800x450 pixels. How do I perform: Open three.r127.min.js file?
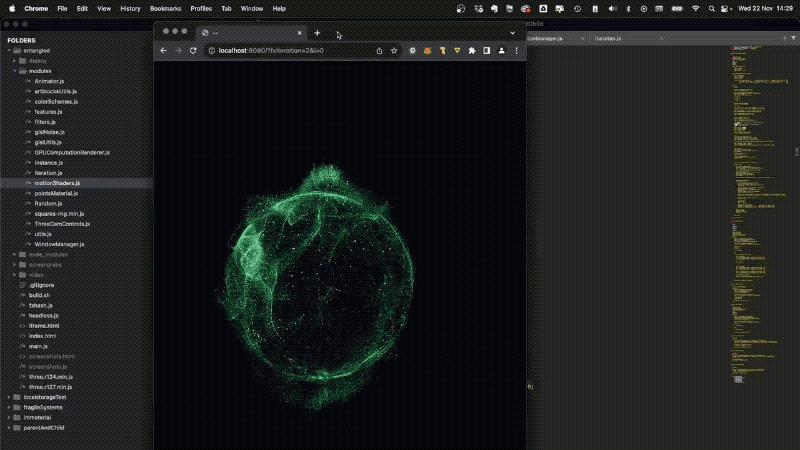point(51,387)
